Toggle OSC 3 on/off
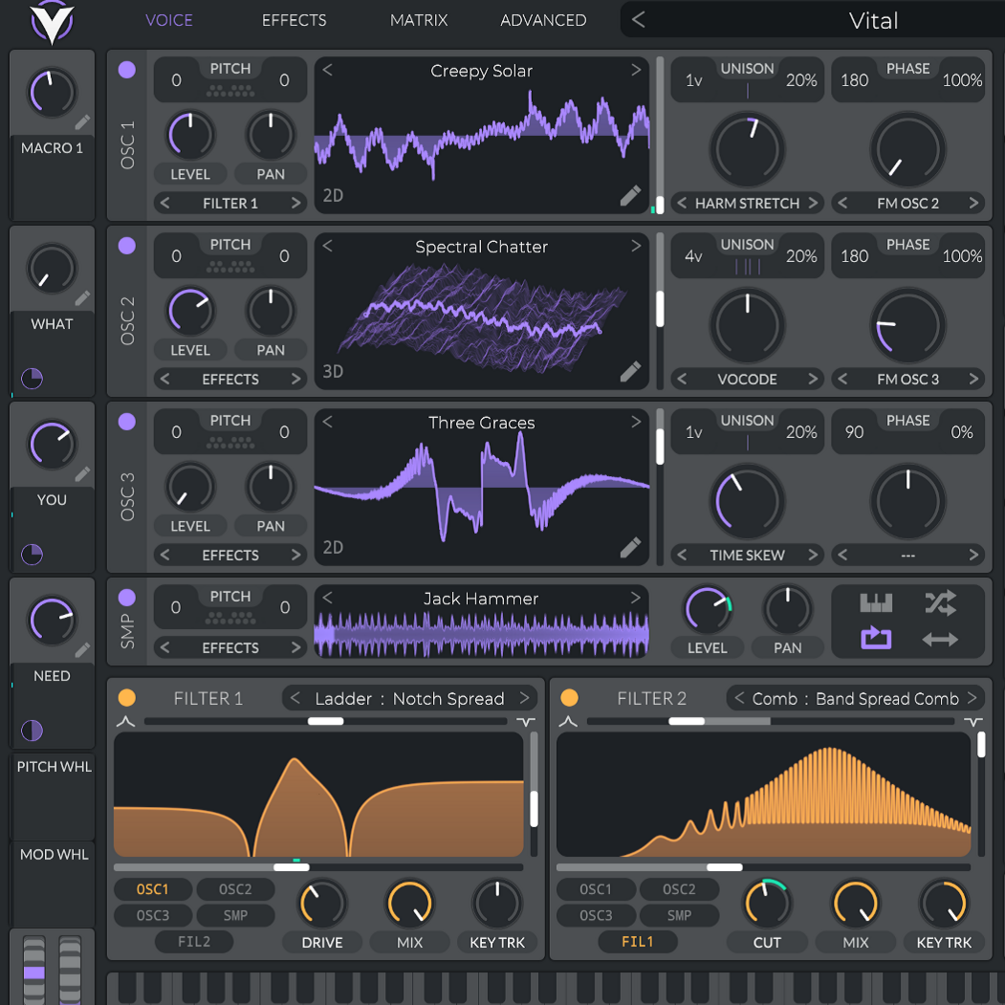 pos(127,422)
